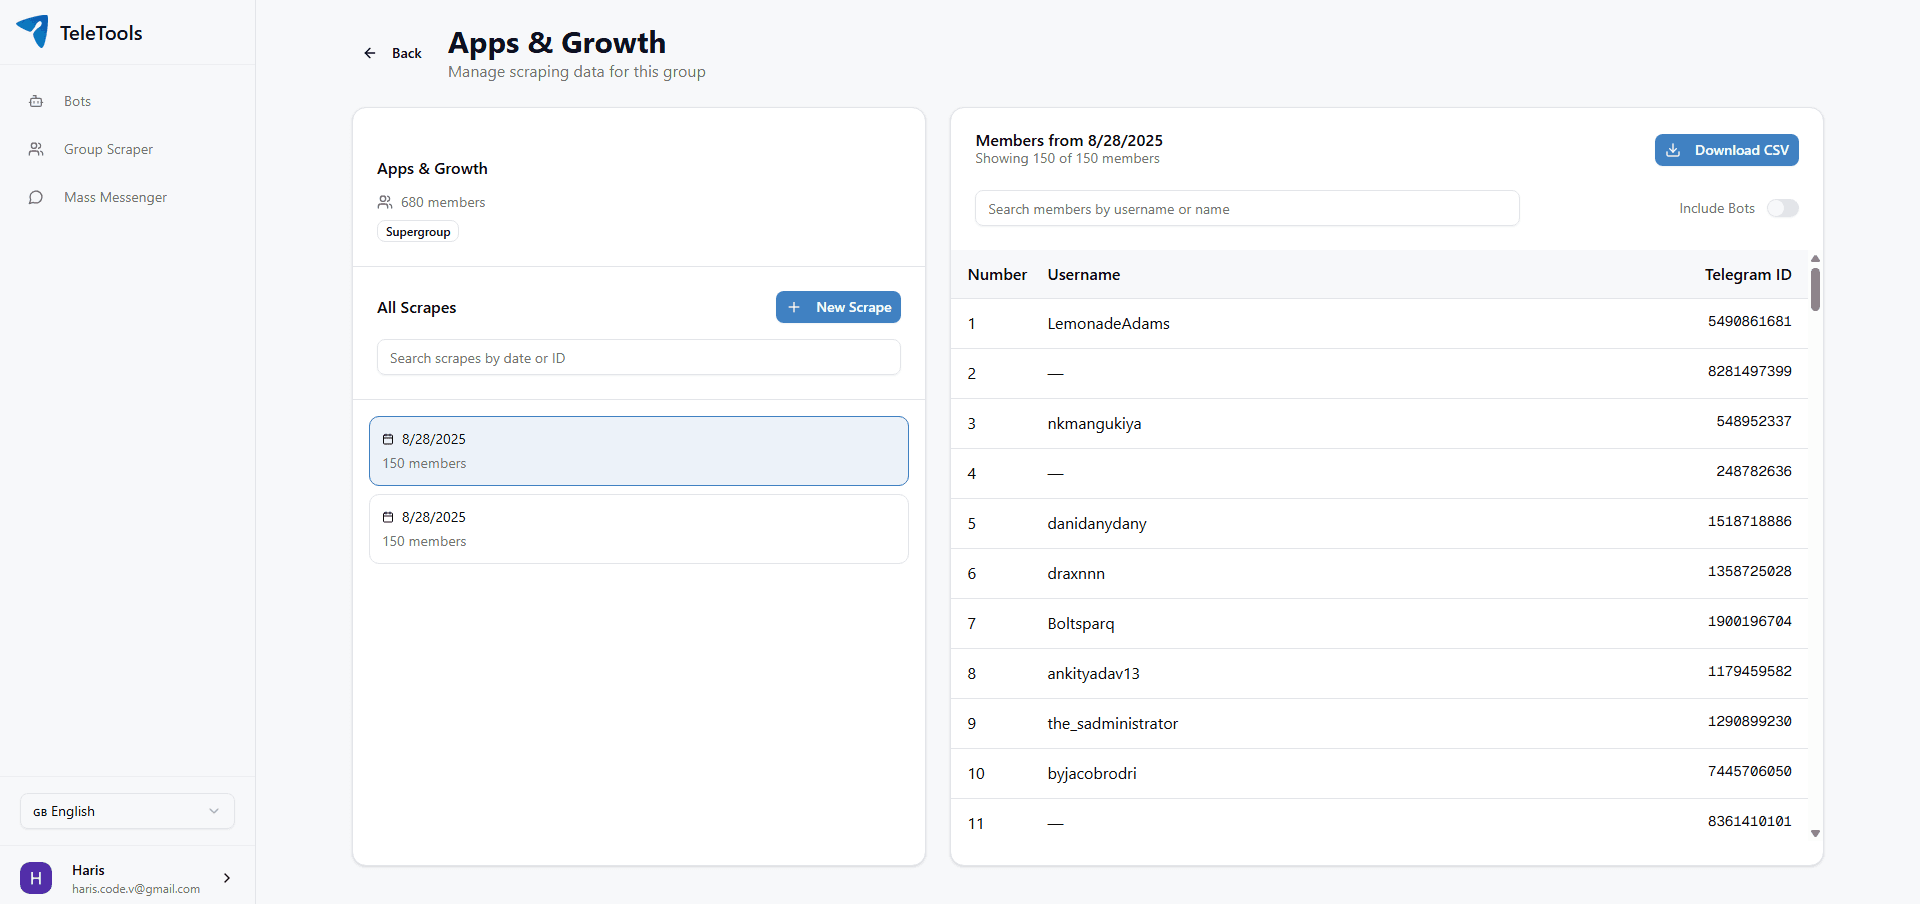Click Telegram ID 1358725028
Screen dimensions: 1920x904
pyautogui.click(x=1749, y=571)
